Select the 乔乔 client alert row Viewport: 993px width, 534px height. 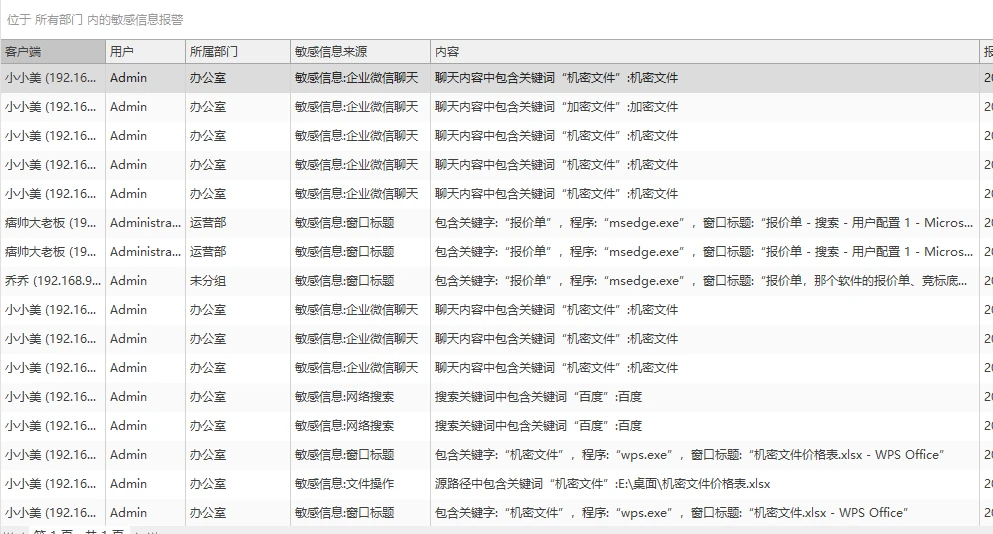tap(496, 281)
